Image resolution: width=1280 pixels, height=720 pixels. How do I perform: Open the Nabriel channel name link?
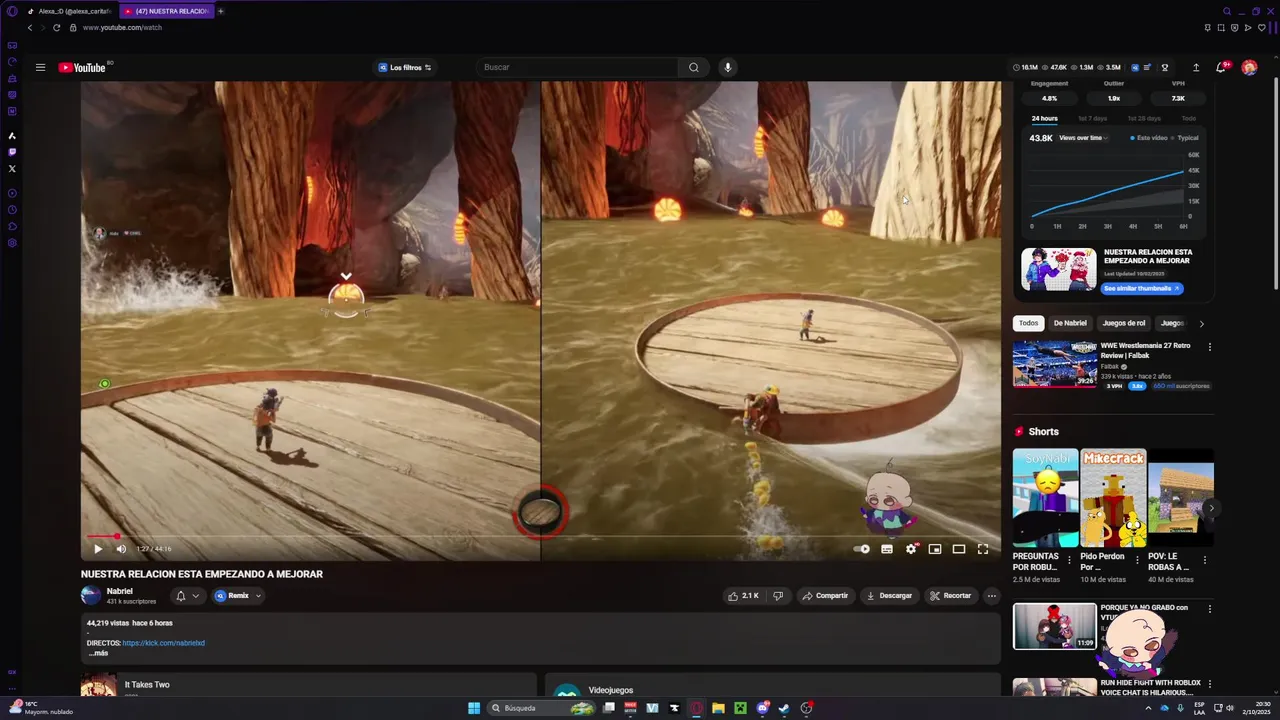(119, 591)
